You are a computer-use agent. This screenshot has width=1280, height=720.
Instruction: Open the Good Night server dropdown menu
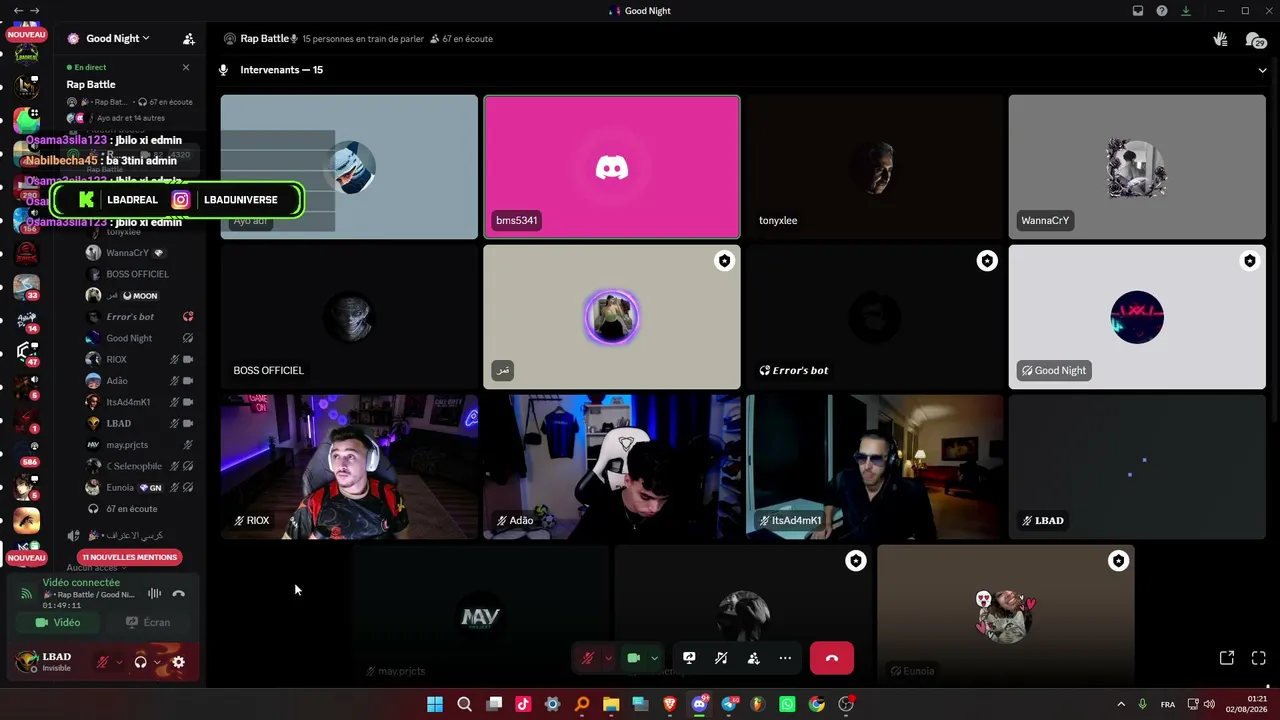[117, 38]
